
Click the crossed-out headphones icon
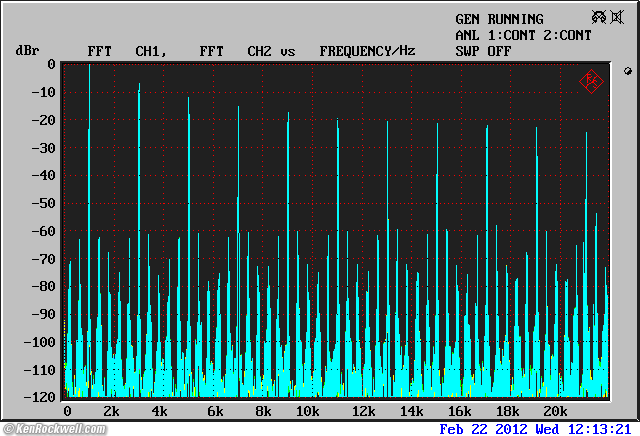coord(600,18)
